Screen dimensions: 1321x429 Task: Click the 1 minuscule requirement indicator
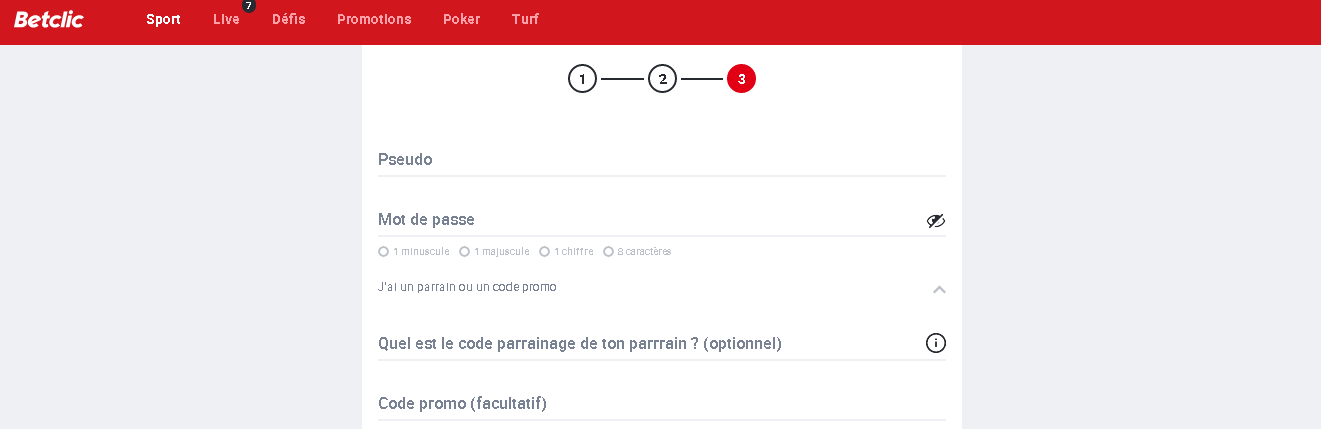(414, 252)
